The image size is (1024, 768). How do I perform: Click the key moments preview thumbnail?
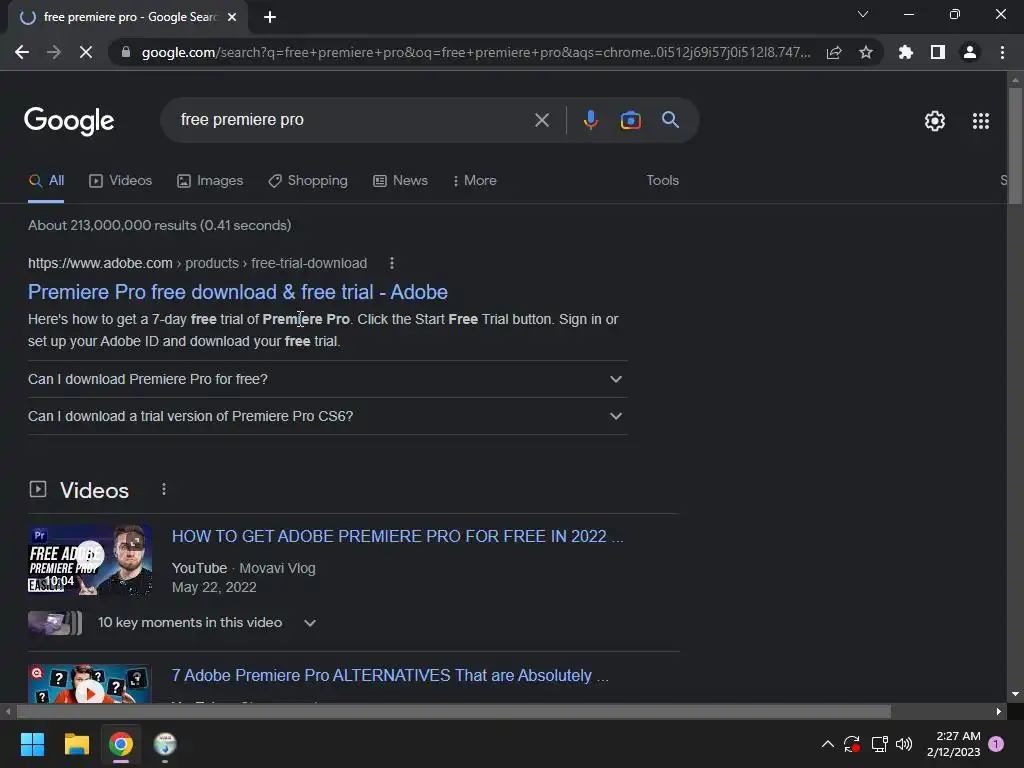(x=55, y=623)
